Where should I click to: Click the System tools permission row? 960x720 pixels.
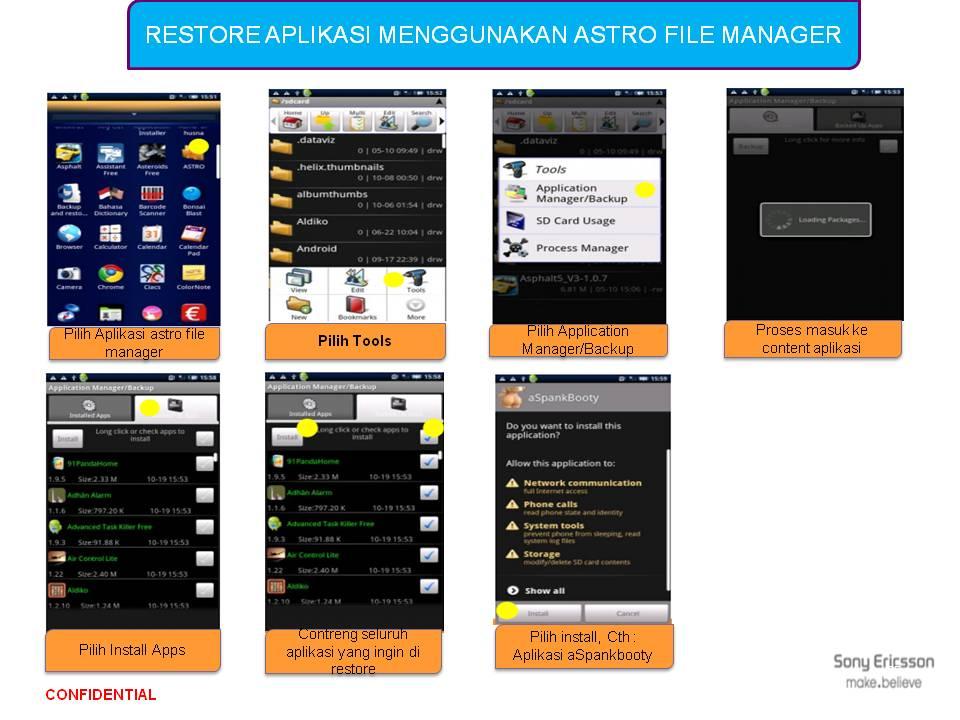pyautogui.click(x=573, y=534)
